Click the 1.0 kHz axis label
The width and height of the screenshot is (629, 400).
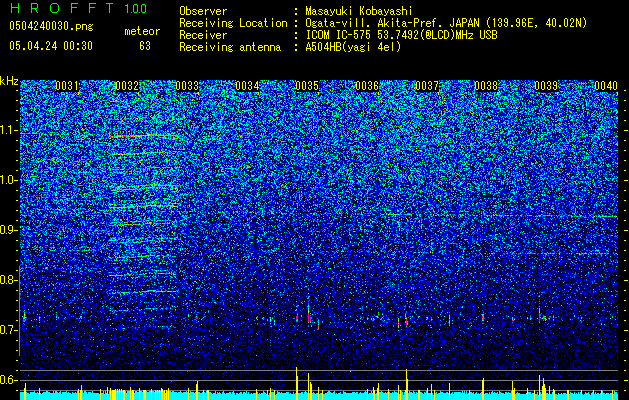[x=8, y=180]
